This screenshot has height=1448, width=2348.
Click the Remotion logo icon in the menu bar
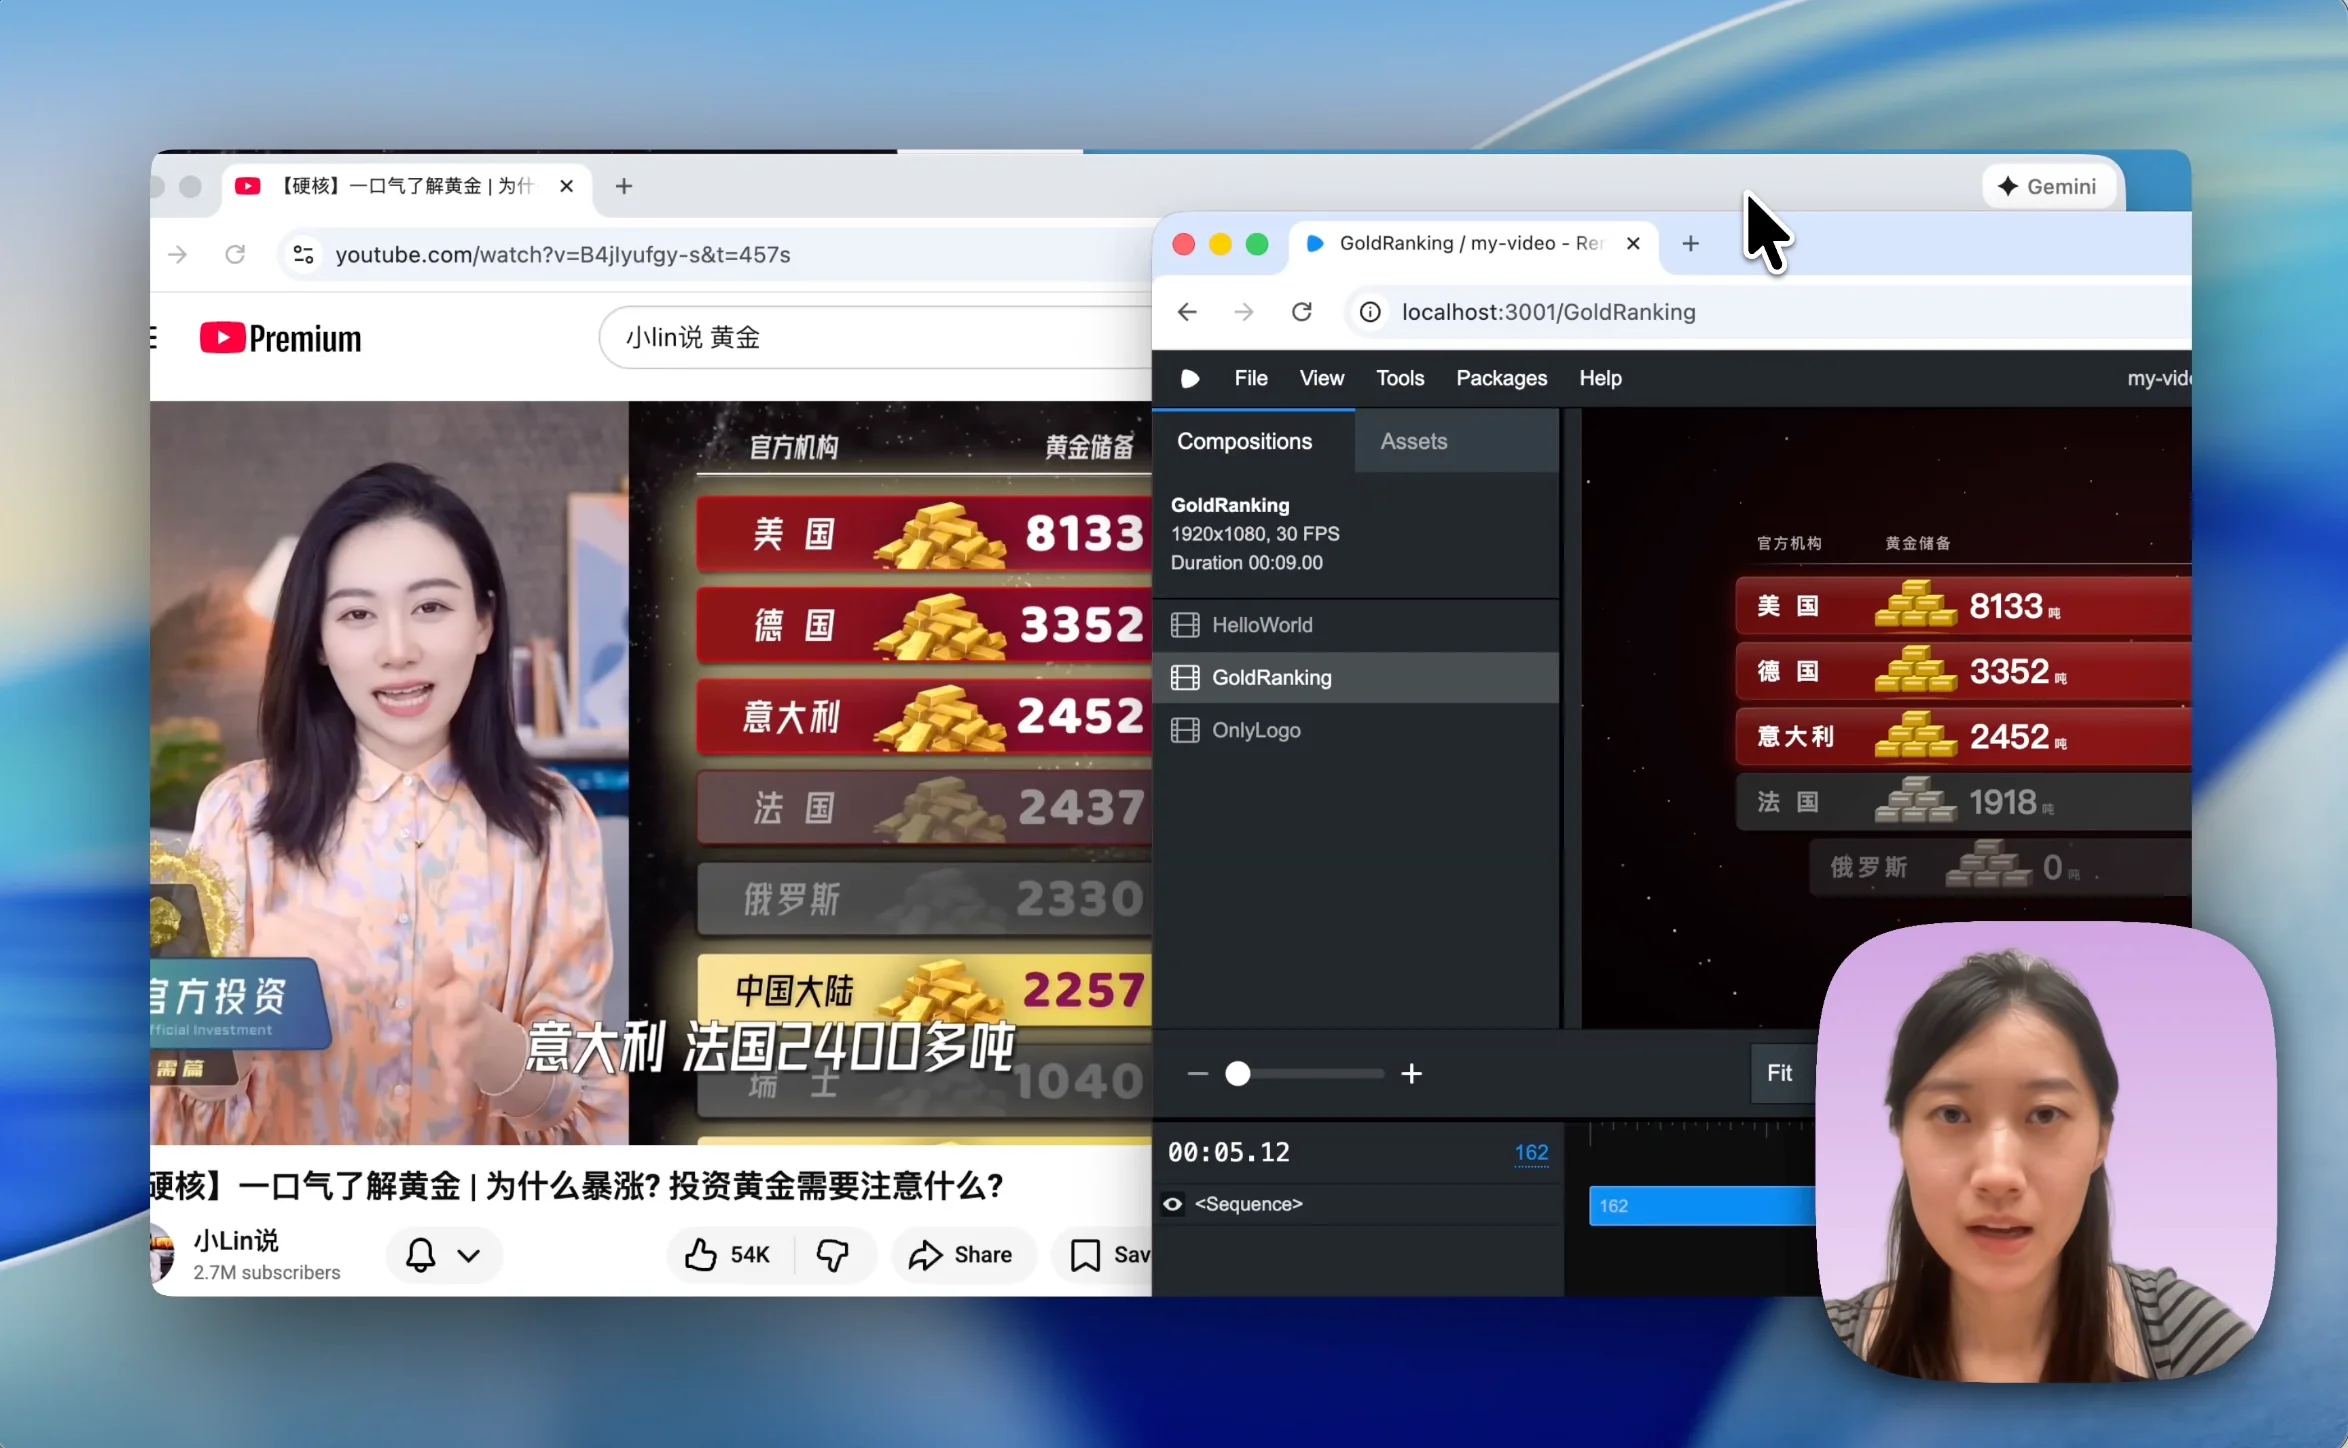[x=1189, y=378]
